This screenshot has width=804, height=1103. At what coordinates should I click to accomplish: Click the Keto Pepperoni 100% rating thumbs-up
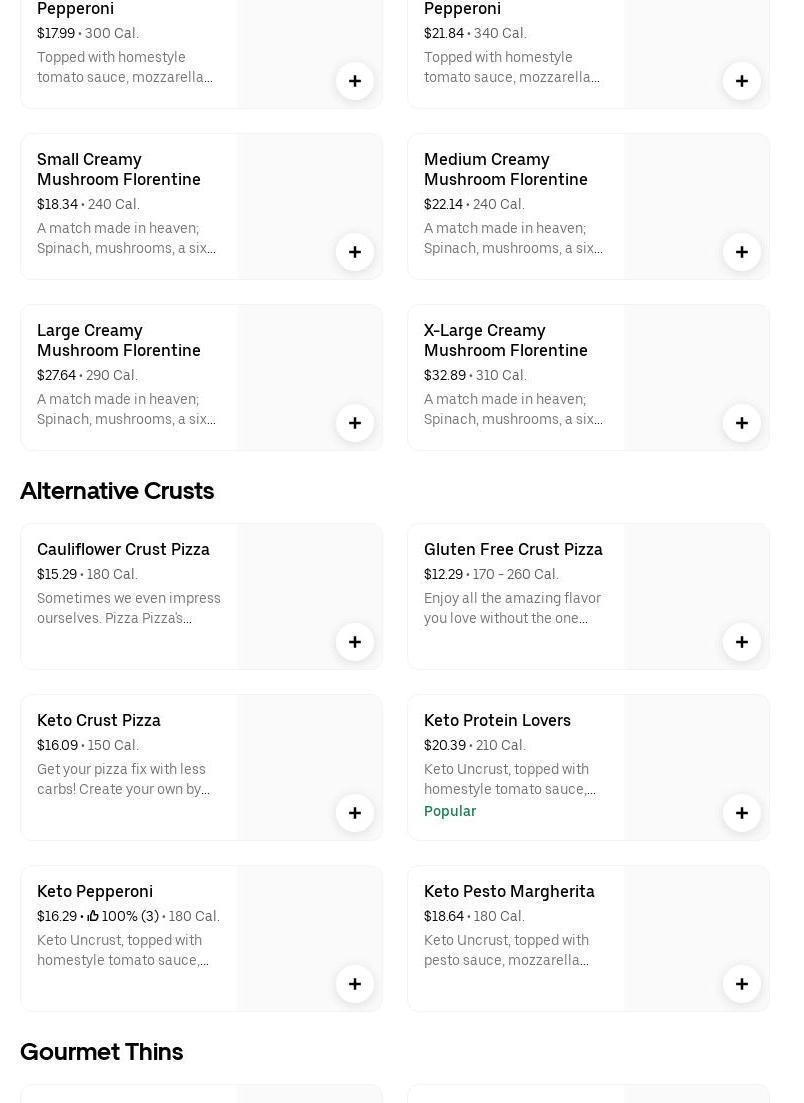(x=93, y=916)
